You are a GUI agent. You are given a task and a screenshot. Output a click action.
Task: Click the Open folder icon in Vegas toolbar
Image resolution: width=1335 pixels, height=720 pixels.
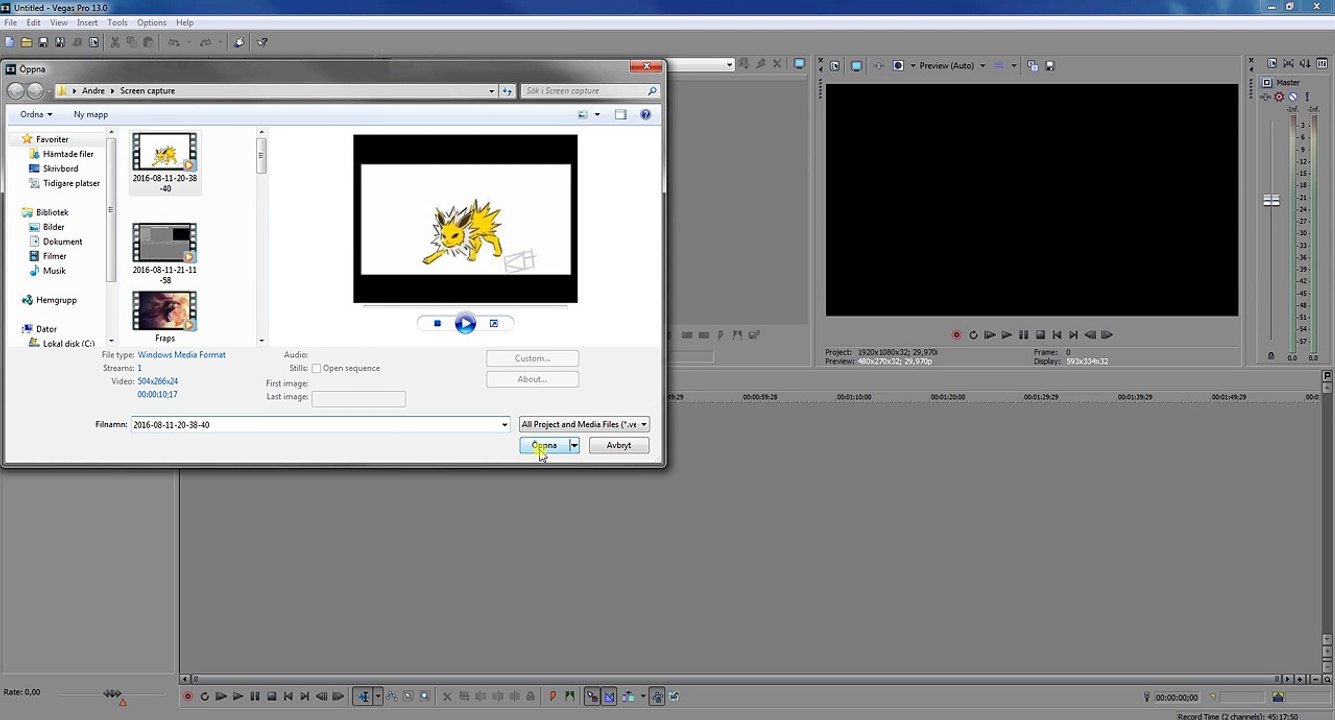pos(26,42)
